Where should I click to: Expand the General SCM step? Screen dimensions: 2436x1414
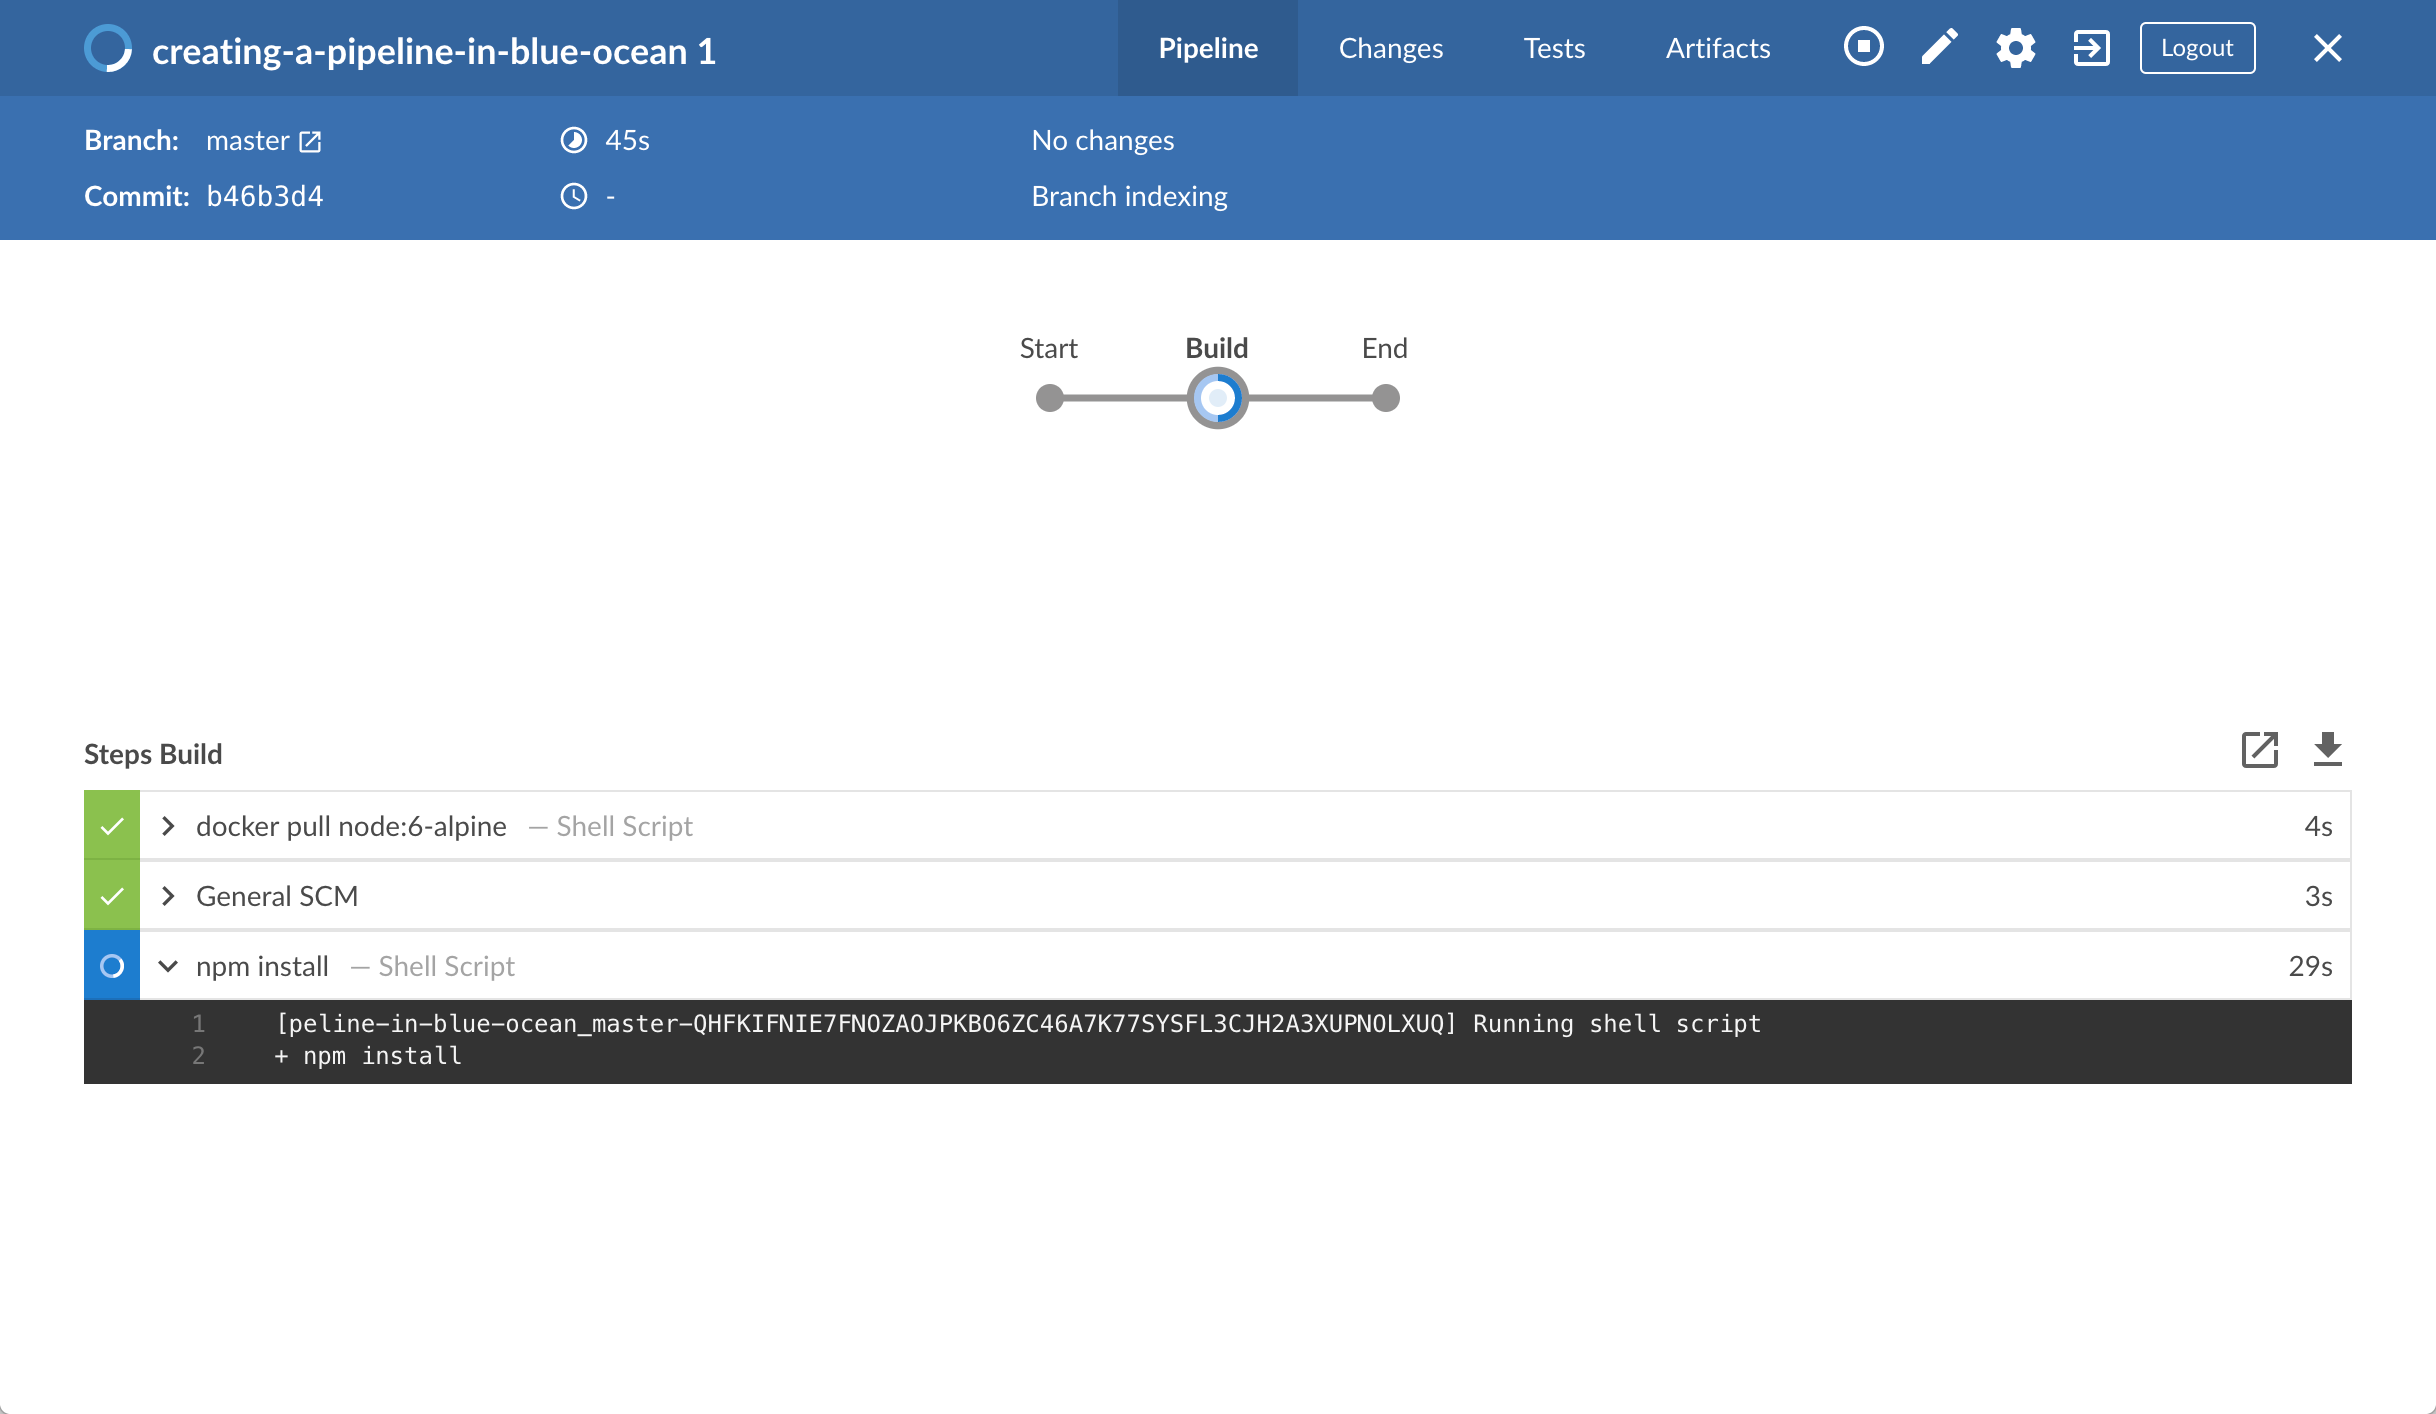click(x=167, y=896)
